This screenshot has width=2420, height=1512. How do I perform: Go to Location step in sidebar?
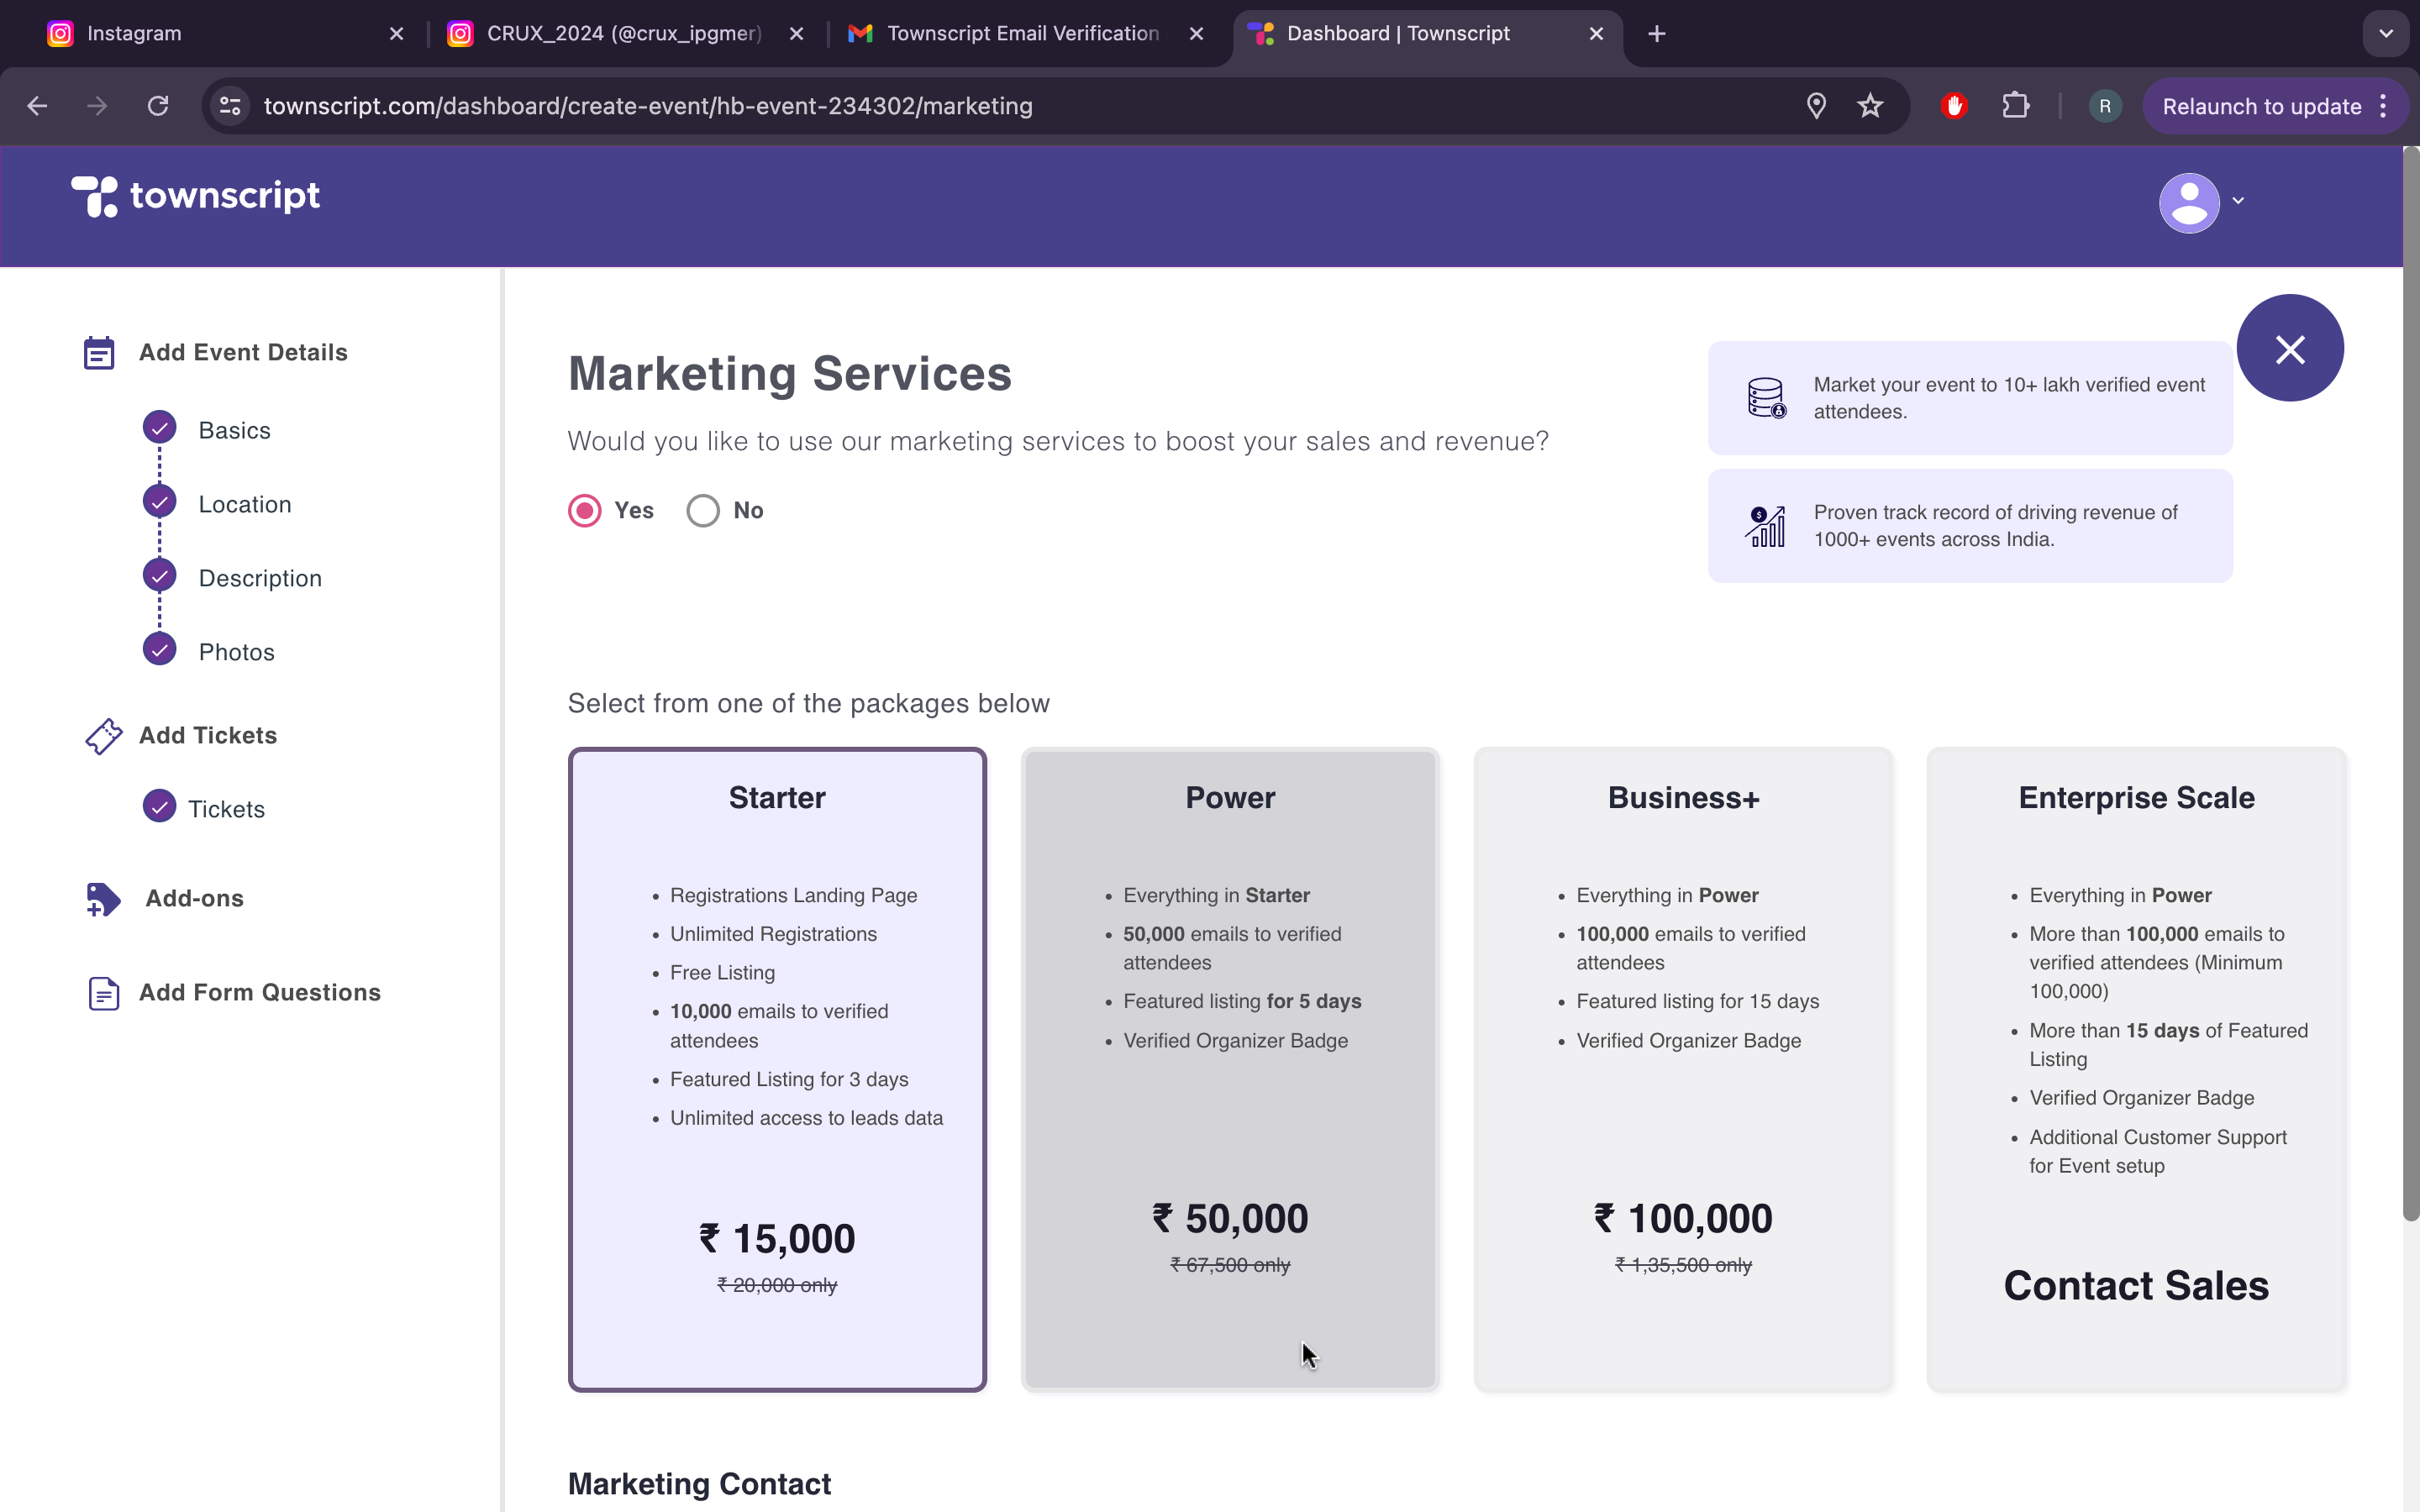[245, 505]
